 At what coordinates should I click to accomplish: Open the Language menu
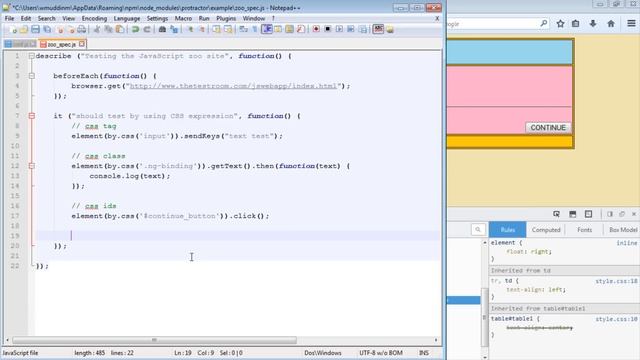[127, 19]
